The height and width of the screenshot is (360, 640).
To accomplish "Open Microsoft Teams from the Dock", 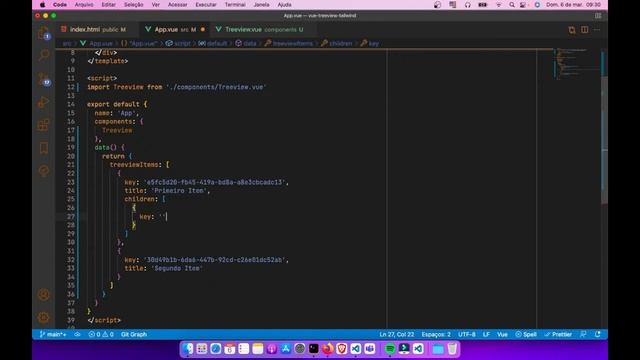I will [x=370, y=349].
